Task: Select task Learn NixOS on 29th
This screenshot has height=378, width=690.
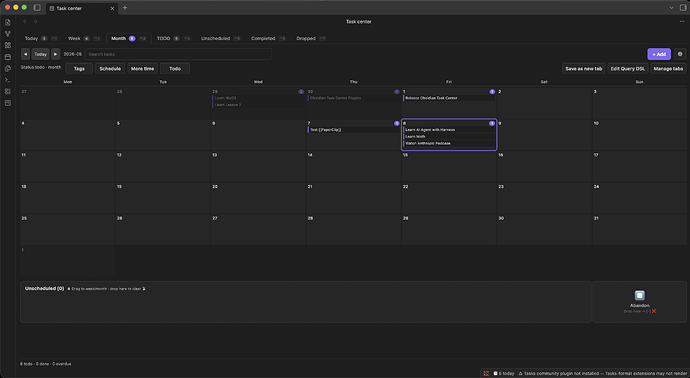Action: point(258,98)
